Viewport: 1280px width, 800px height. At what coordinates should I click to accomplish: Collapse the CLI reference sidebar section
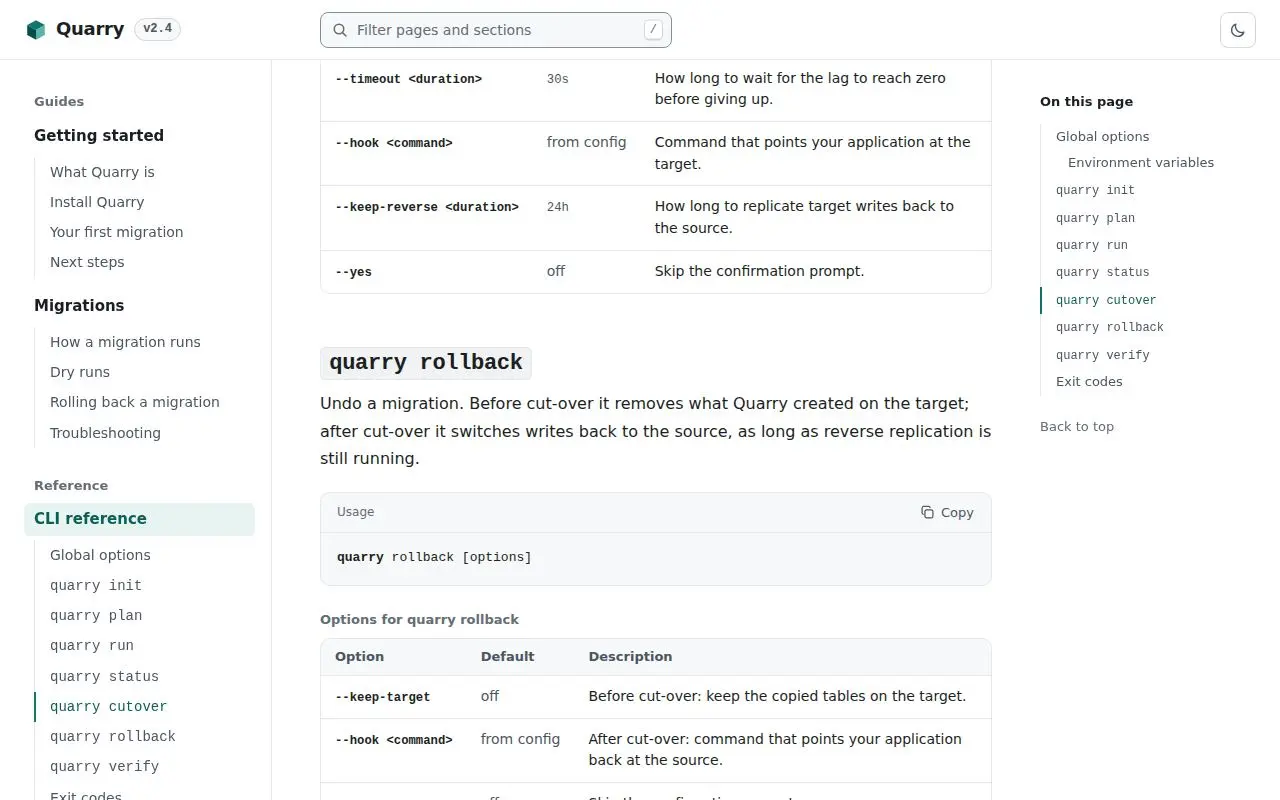coord(139,519)
